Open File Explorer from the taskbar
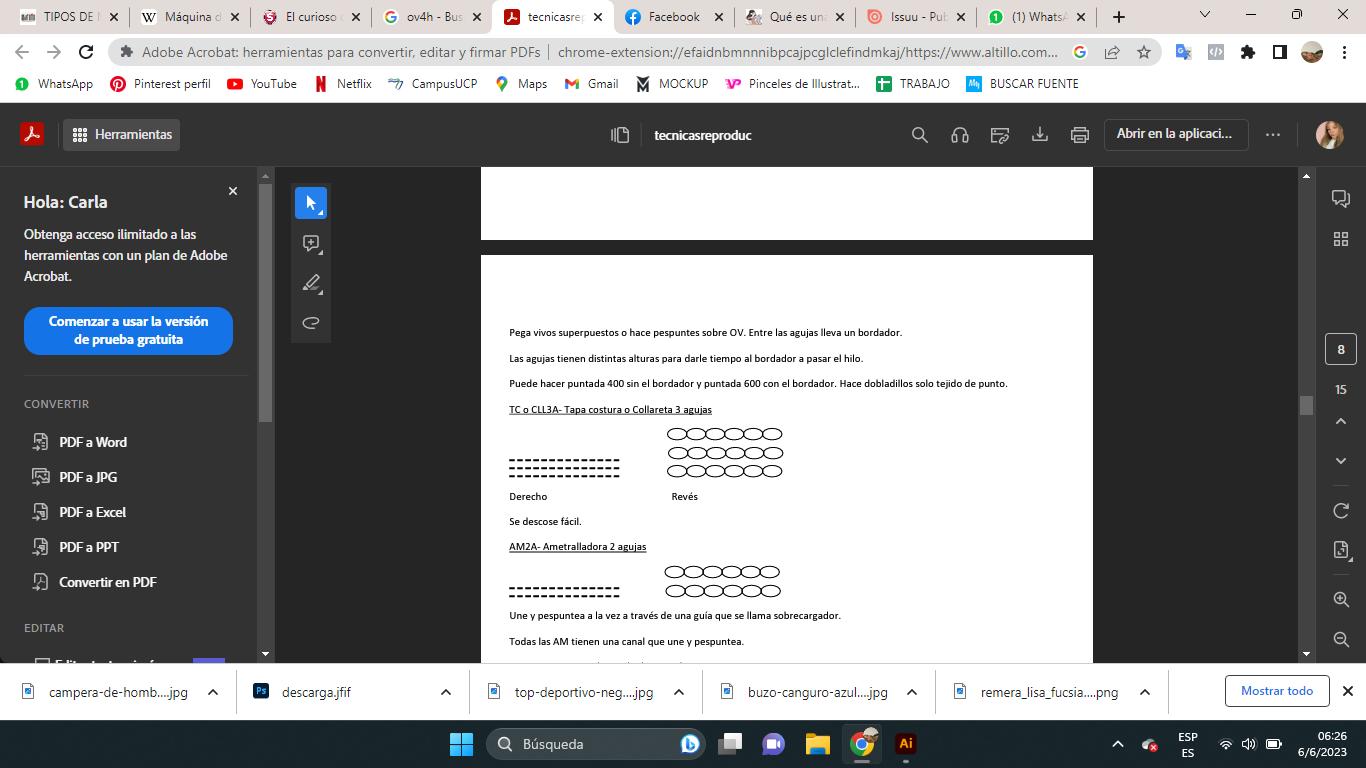 pos(818,744)
